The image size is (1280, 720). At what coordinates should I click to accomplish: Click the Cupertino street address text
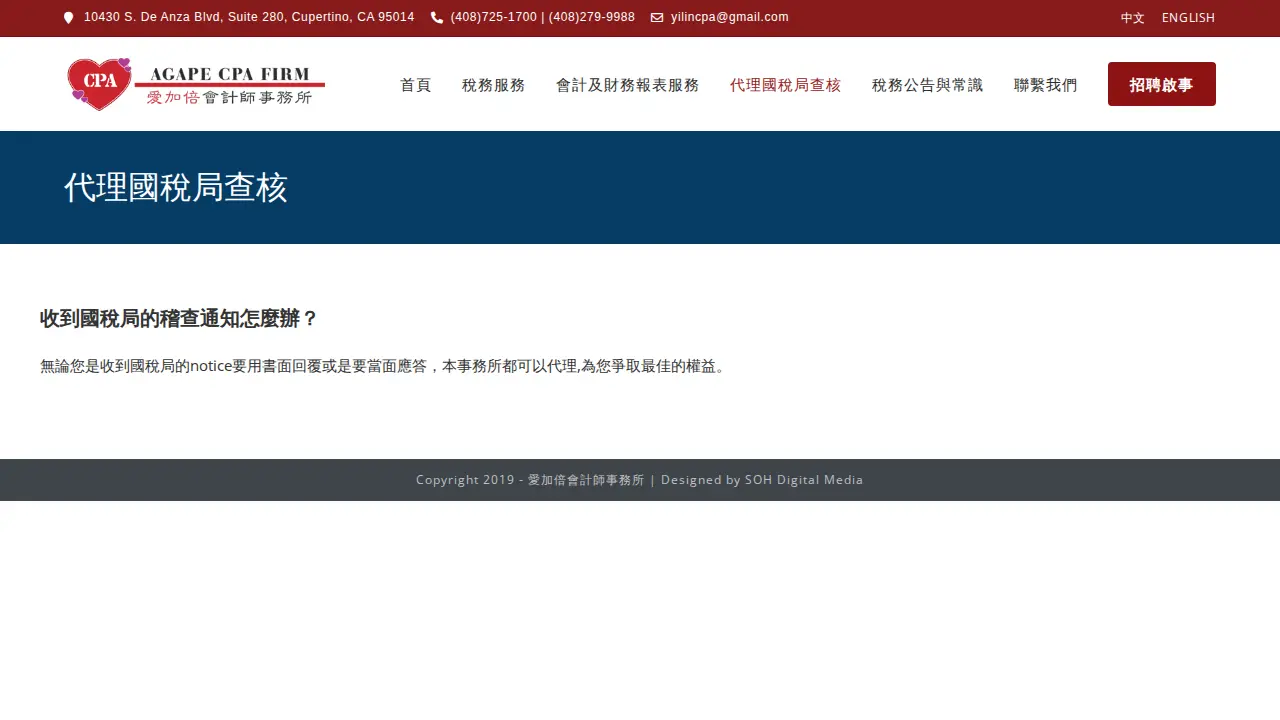249,17
